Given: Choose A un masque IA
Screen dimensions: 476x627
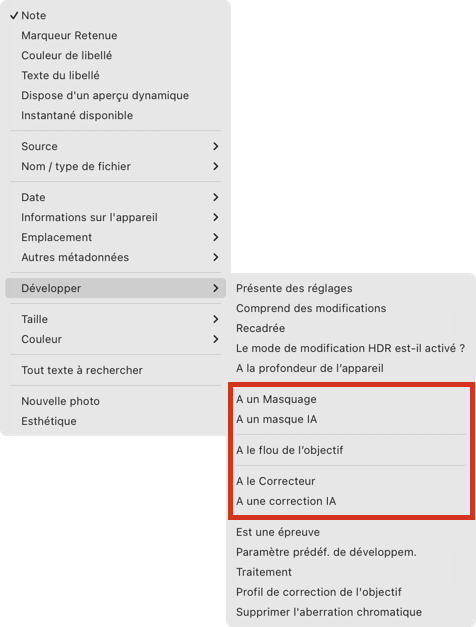Looking at the screenshot, I should 351,419.
